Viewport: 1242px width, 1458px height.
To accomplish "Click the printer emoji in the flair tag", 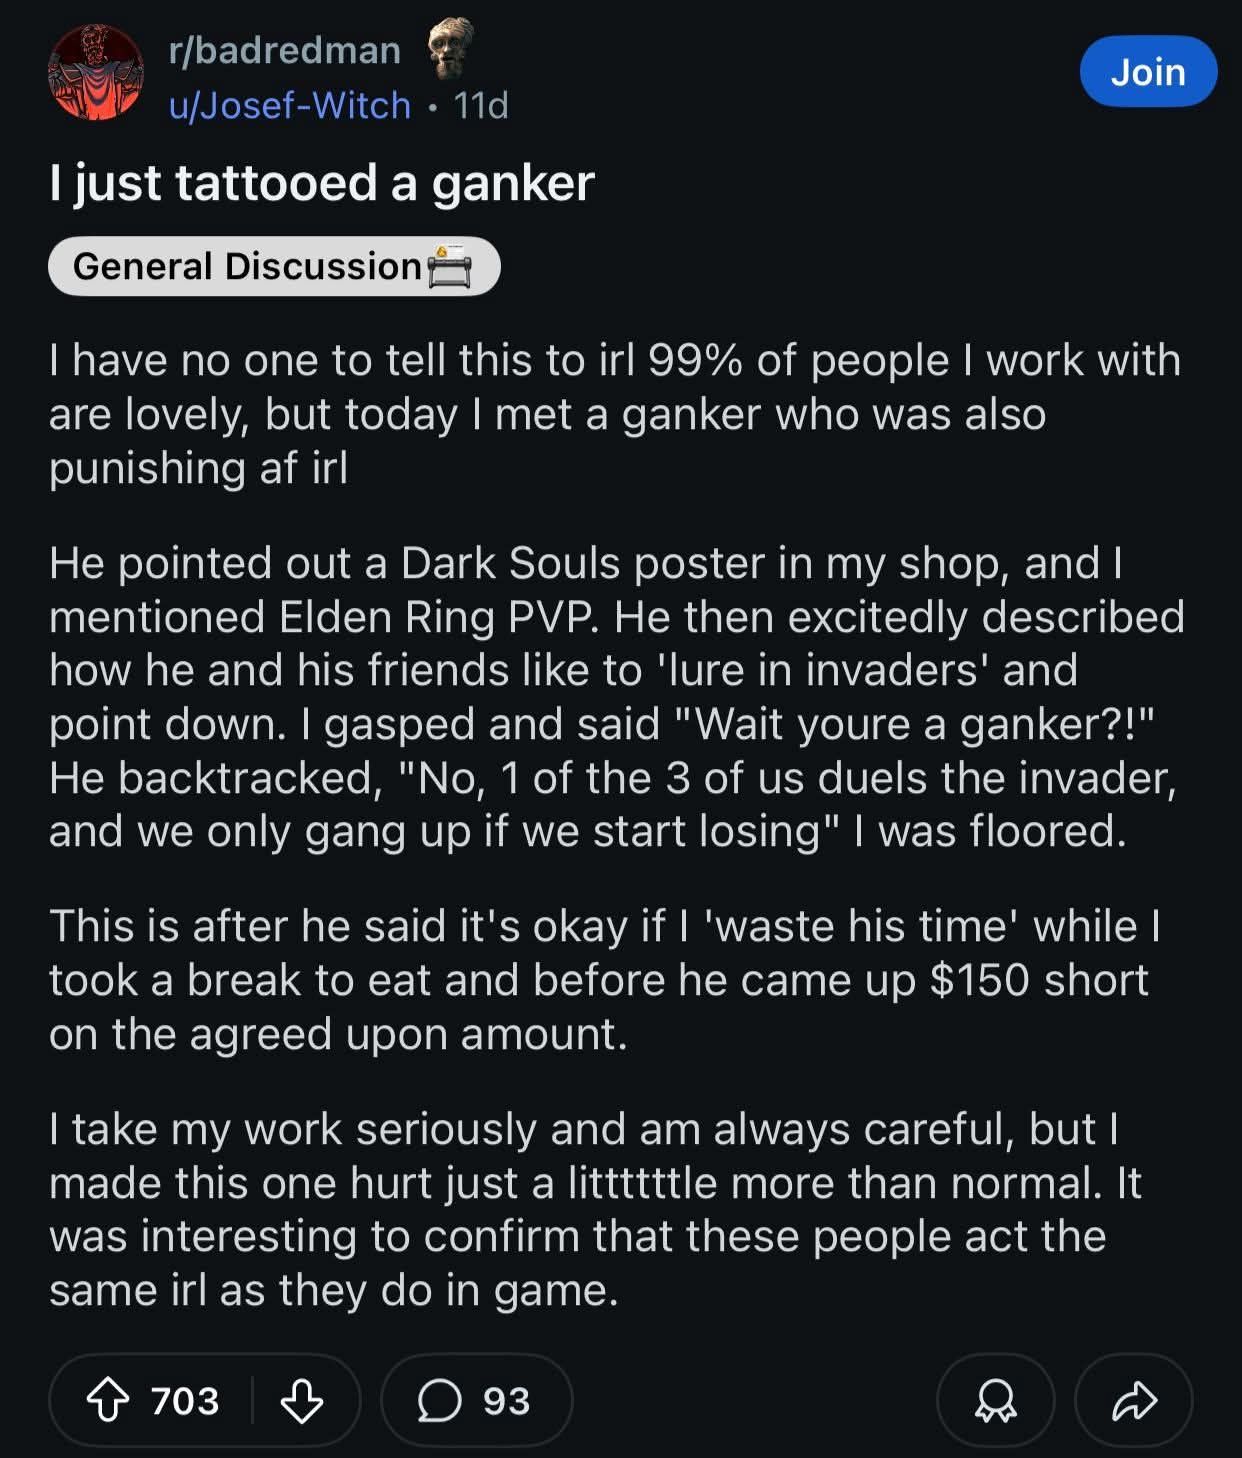I will click(449, 267).
